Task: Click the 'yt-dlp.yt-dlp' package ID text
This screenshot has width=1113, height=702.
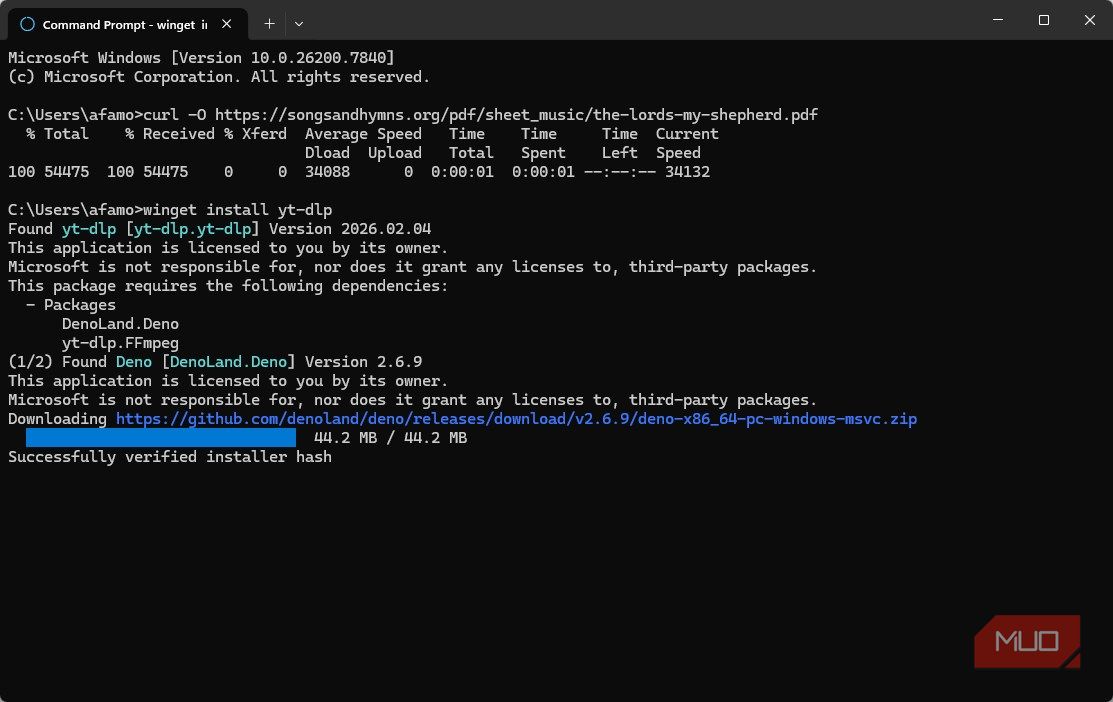Action: pos(192,229)
